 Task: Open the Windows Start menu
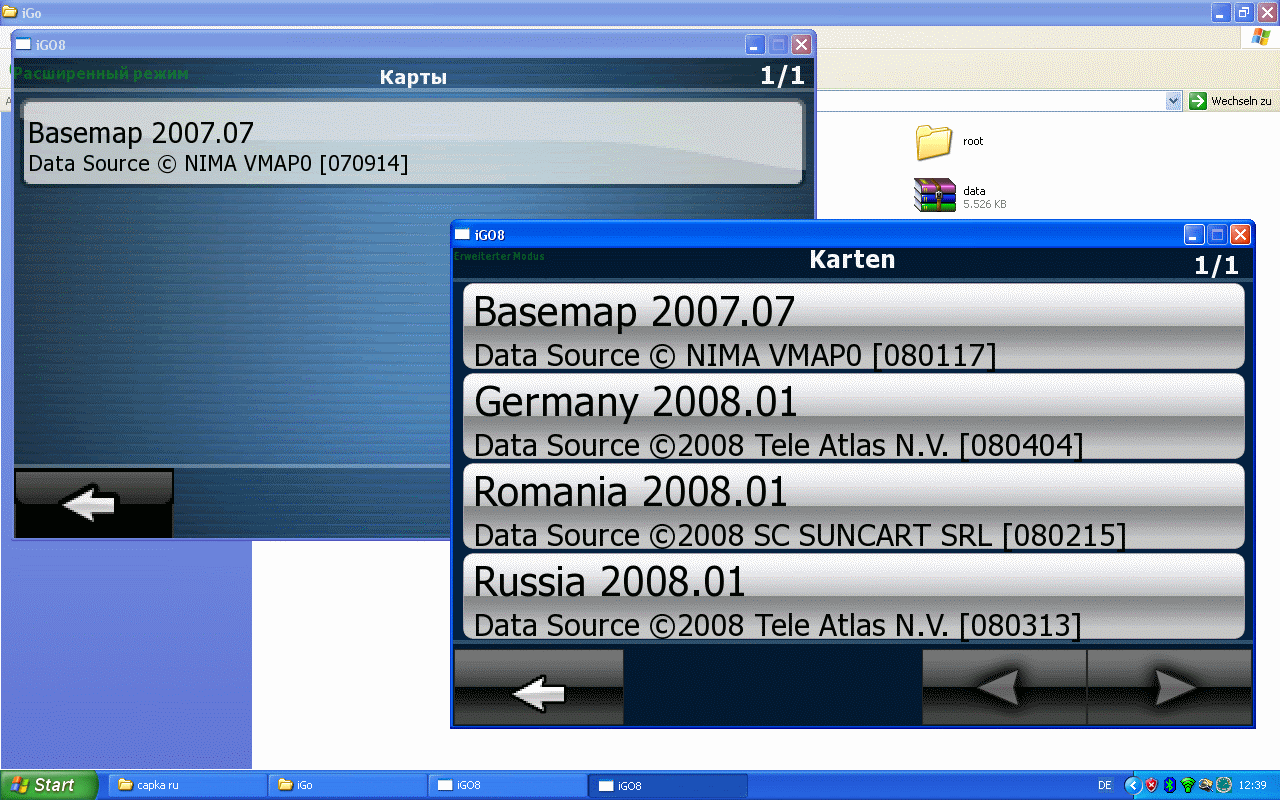(x=49, y=785)
